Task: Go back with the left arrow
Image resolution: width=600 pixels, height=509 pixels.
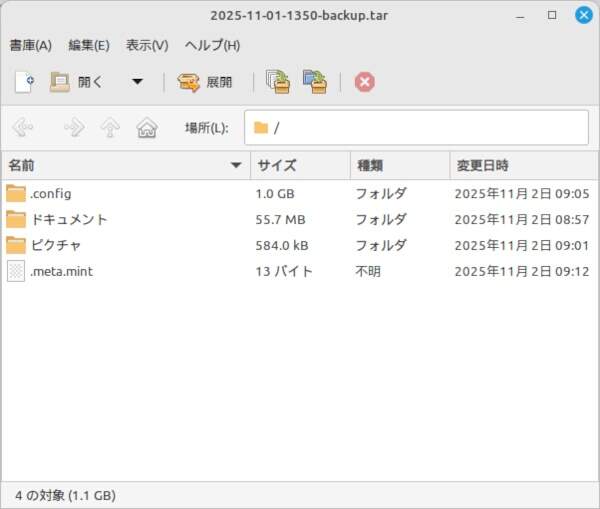Action: 23,127
